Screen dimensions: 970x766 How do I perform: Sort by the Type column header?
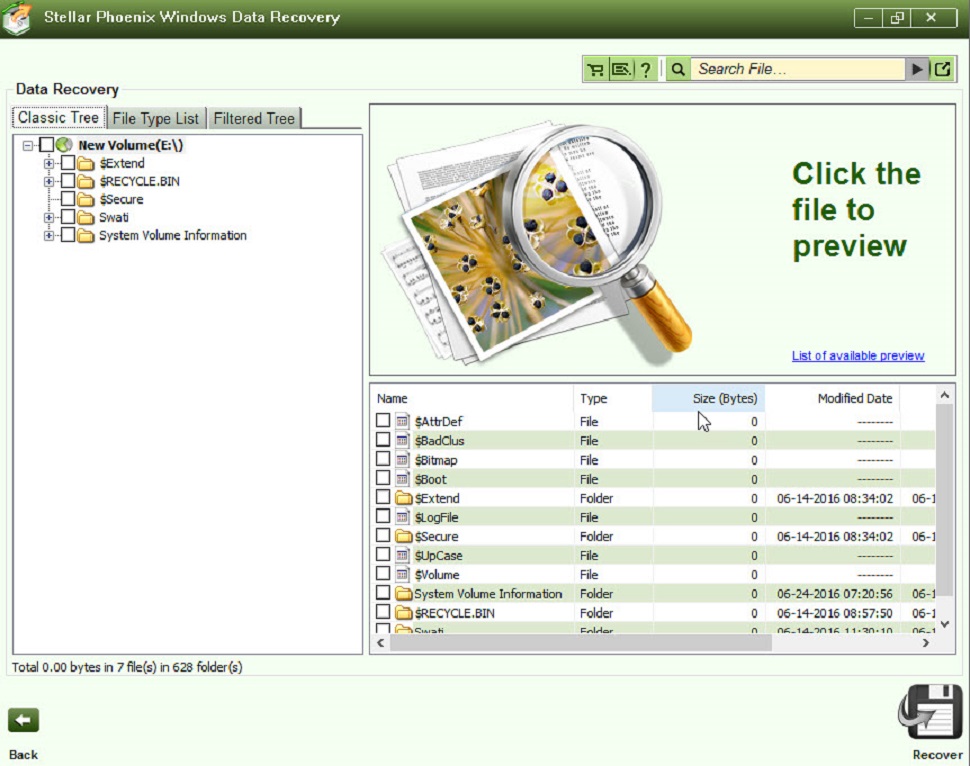coord(613,398)
